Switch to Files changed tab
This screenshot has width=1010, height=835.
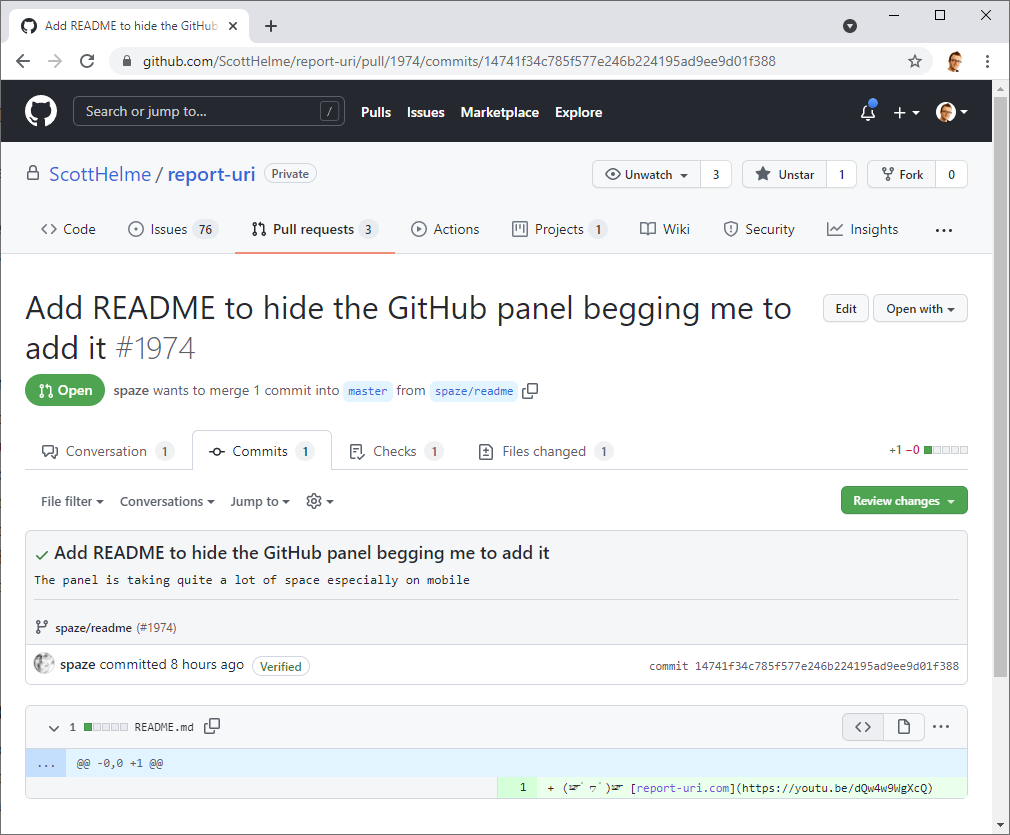[545, 452]
